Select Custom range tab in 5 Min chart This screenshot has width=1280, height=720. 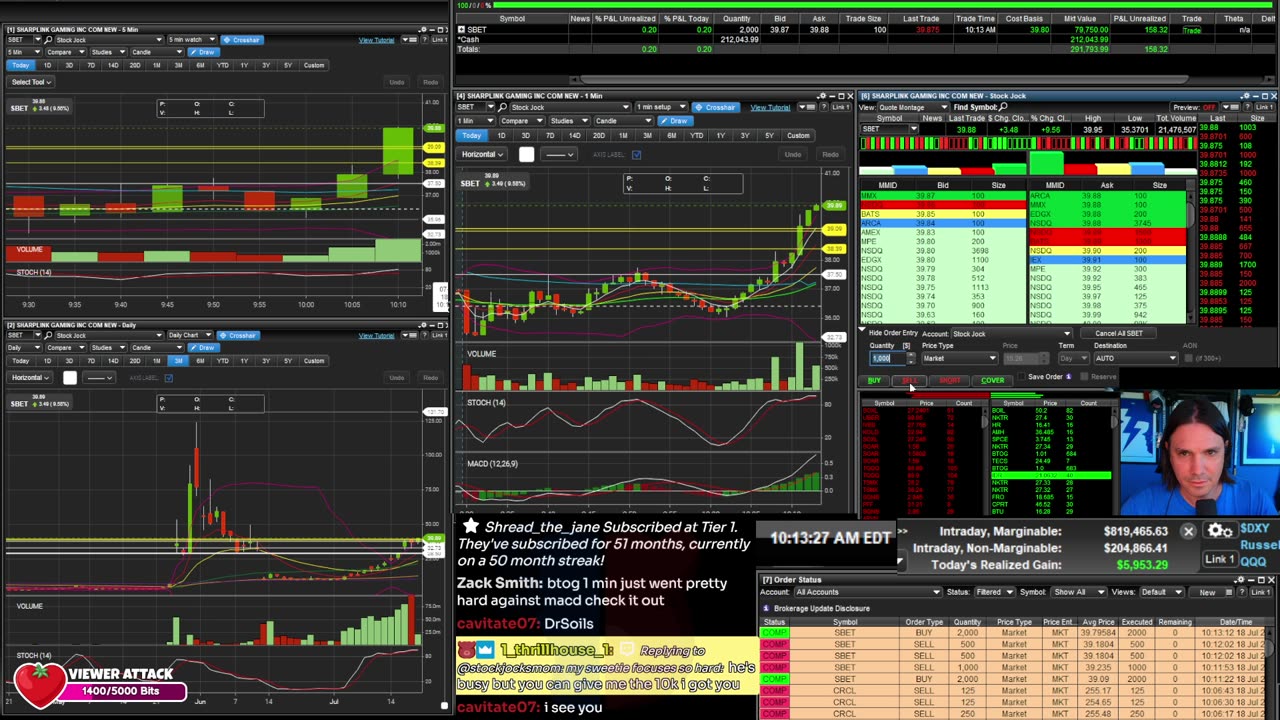314,66
